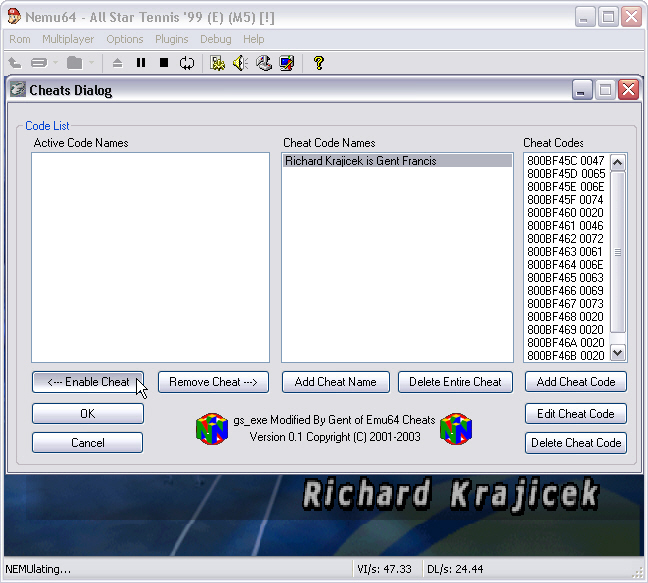Select cheat code 800BF467 0073
Image resolution: width=648 pixels, height=583 pixels.
pos(566,304)
